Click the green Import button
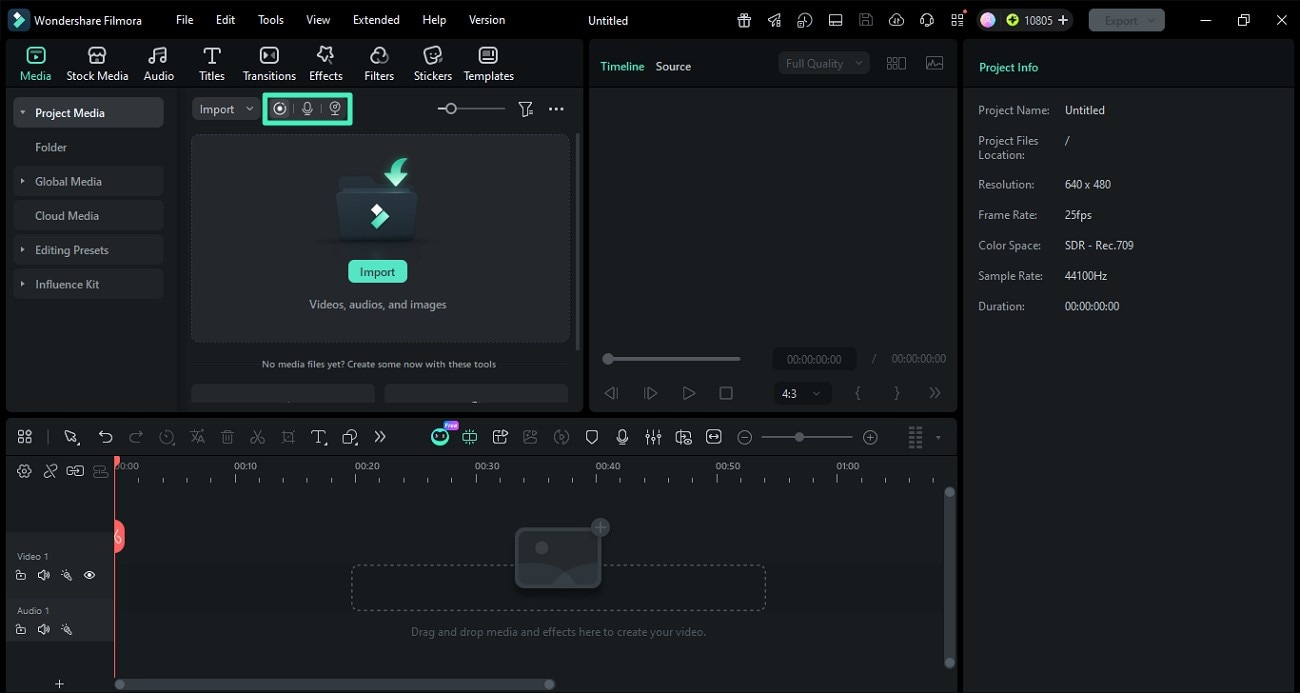 click(378, 272)
